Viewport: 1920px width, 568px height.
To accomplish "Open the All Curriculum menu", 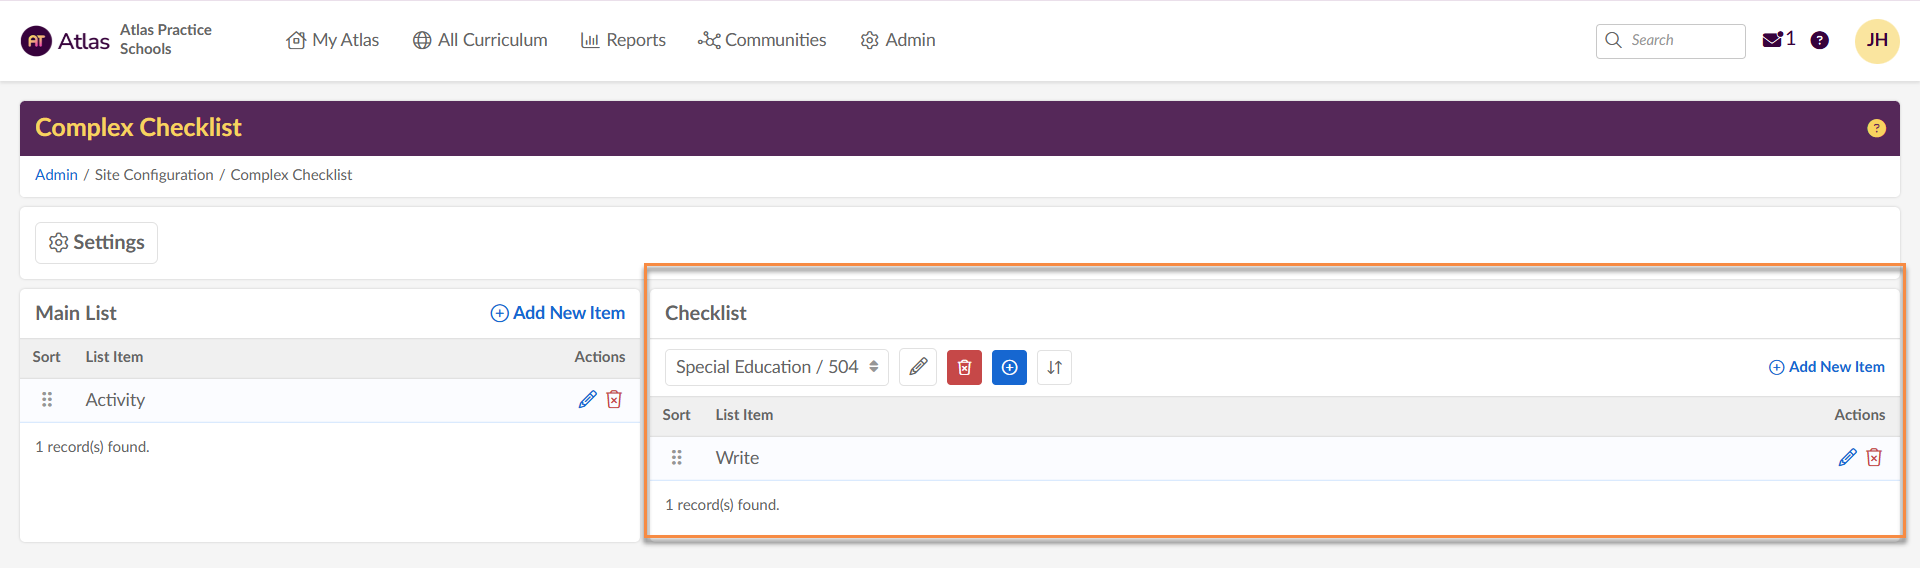I will [480, 40].
